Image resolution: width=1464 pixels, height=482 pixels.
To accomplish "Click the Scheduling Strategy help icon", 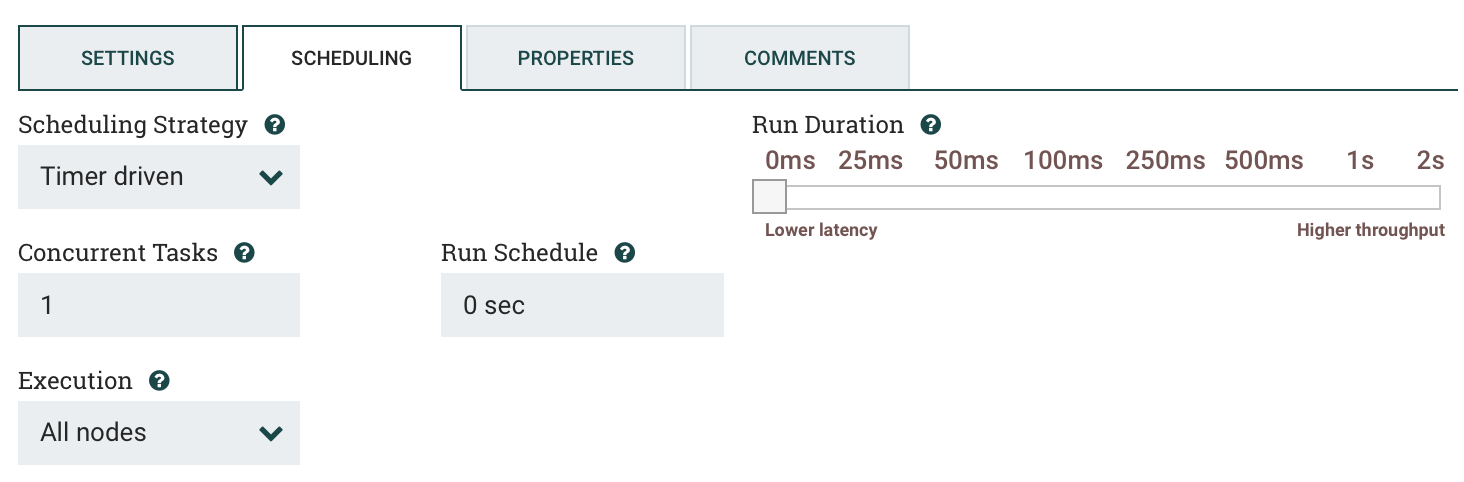I will (x=275, y=125).
